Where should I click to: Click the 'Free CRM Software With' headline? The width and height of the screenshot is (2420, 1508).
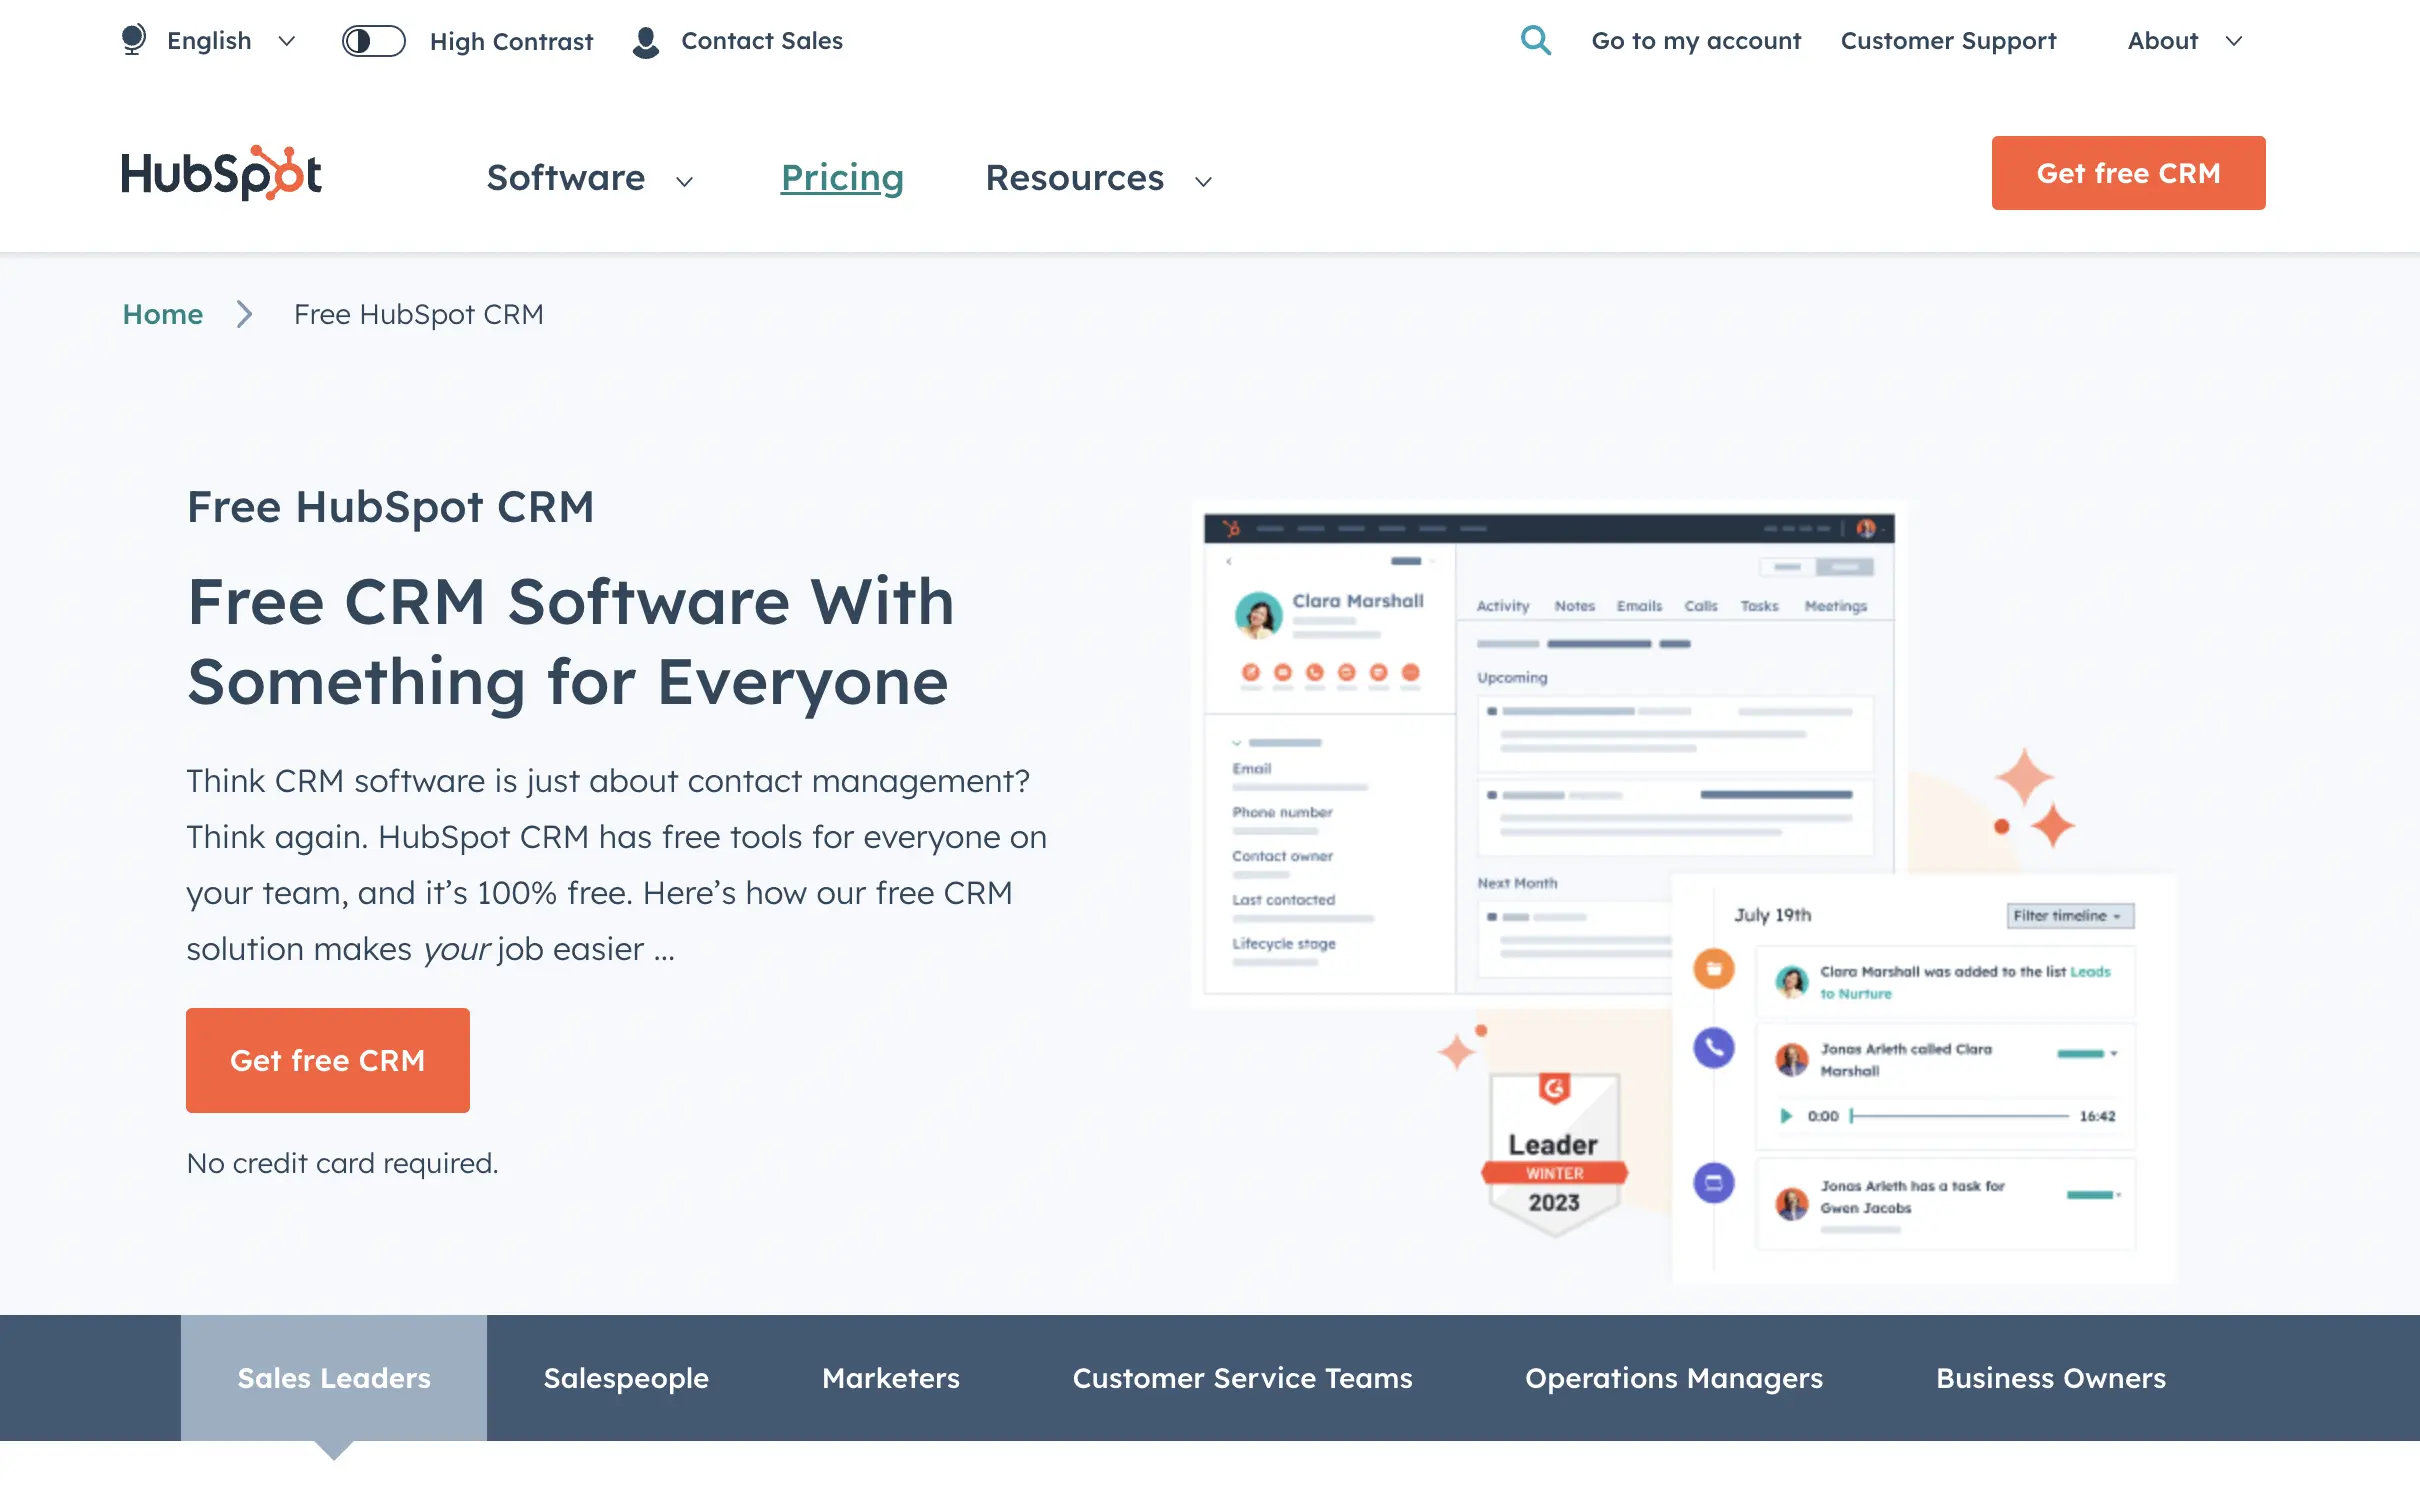tap(571, 603)
